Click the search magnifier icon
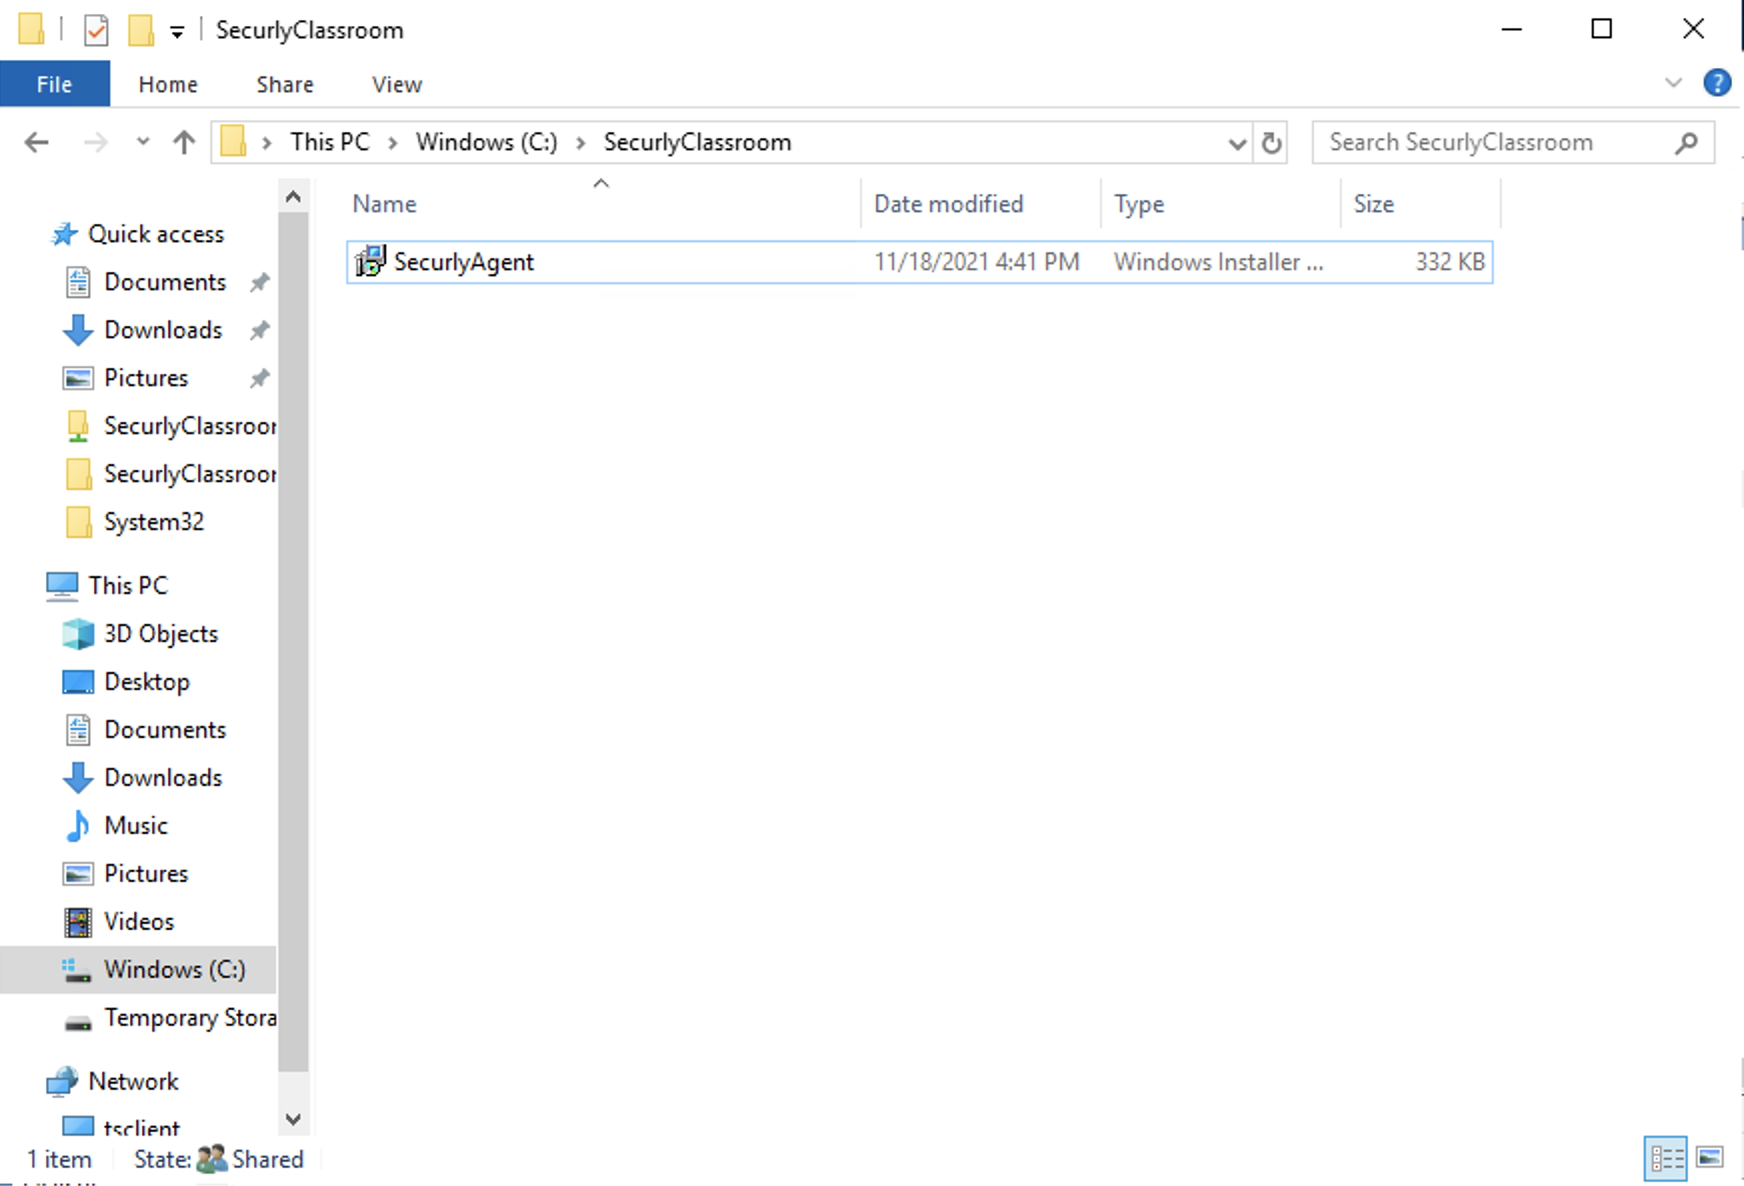This screenshot has width=1744, height=1186. [1686, 142]
